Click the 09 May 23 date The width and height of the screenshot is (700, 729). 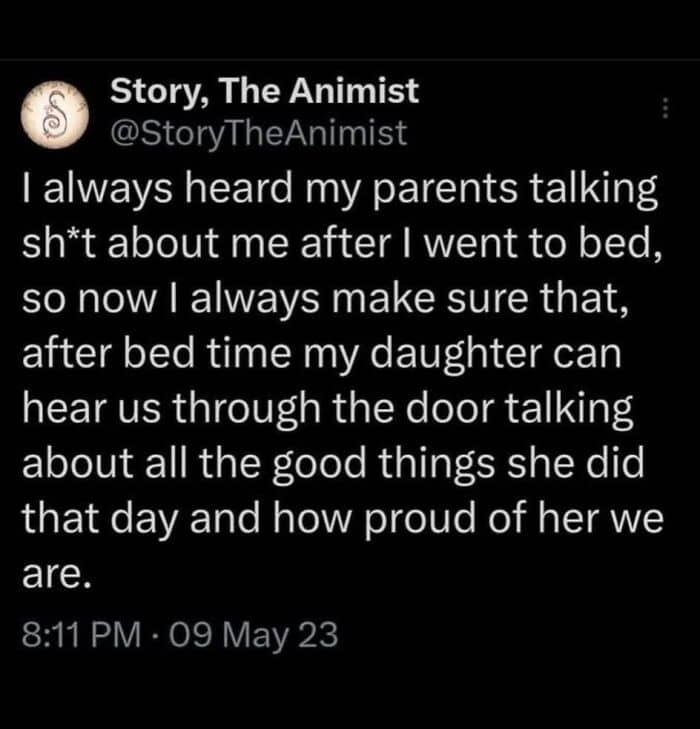click(253, 636)
